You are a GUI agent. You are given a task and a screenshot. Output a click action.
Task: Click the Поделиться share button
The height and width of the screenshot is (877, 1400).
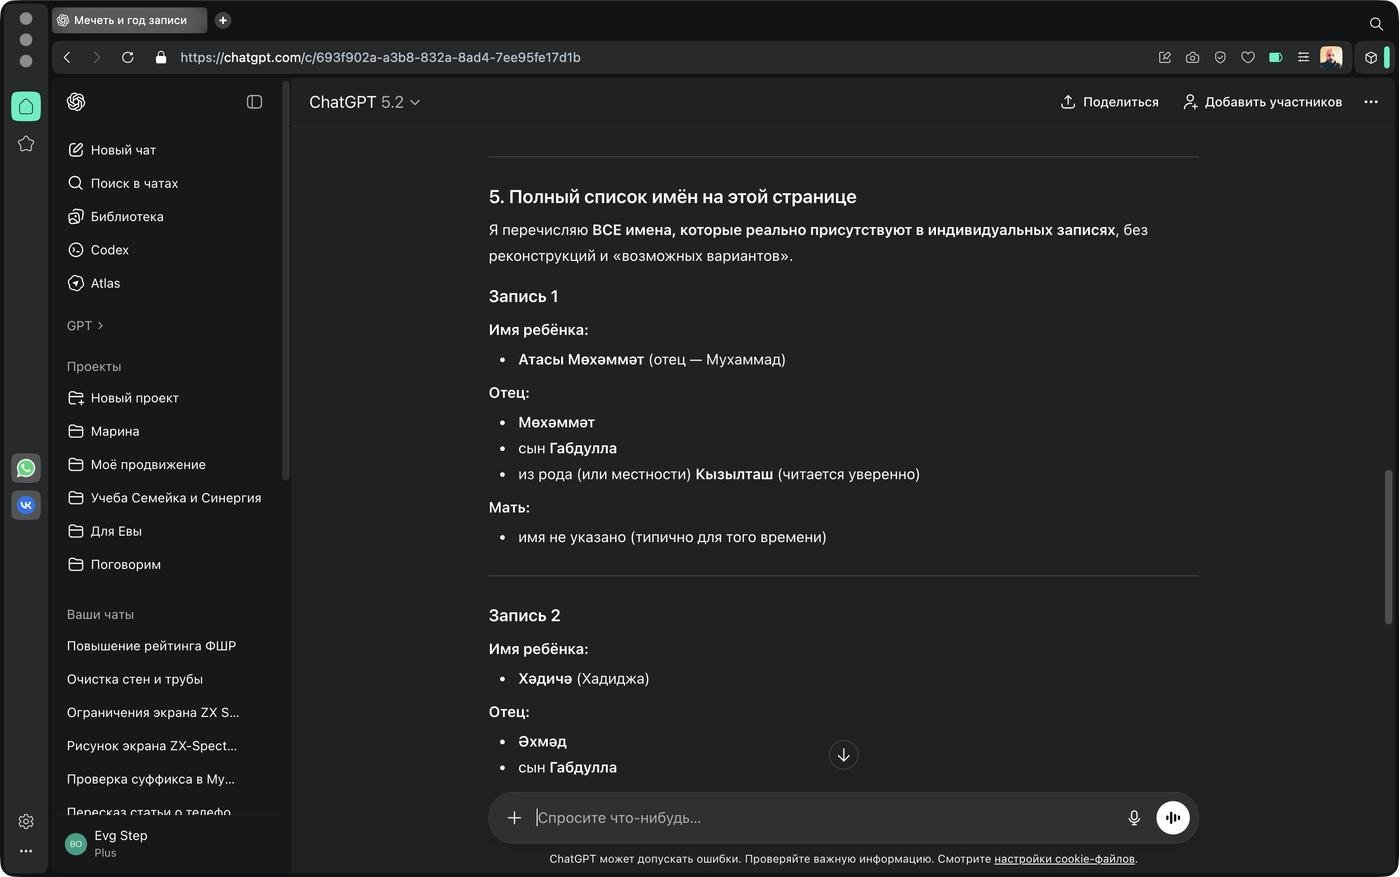(x=1109, y=102)
